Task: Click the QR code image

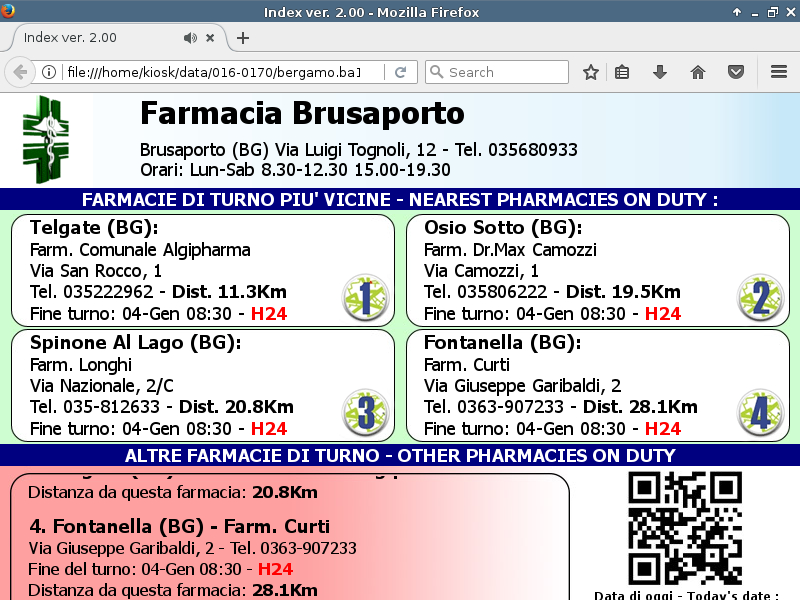Action: point(684,527)
